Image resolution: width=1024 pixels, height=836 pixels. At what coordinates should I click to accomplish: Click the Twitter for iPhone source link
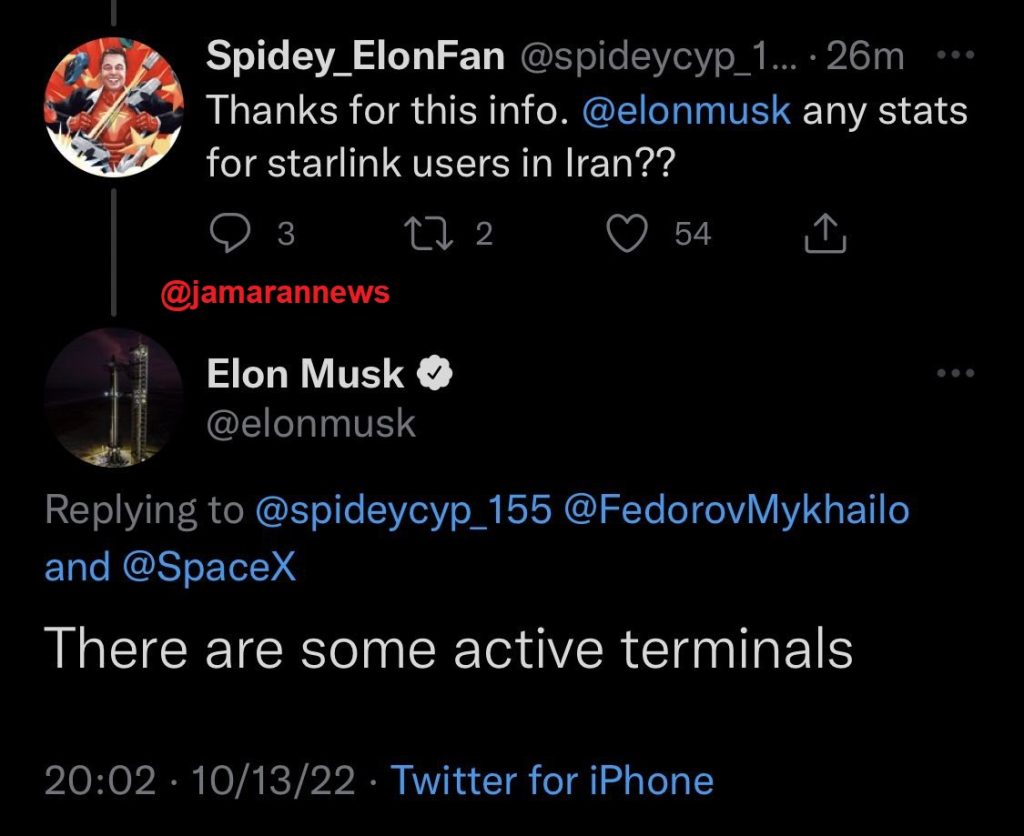(x=552, y=780)
